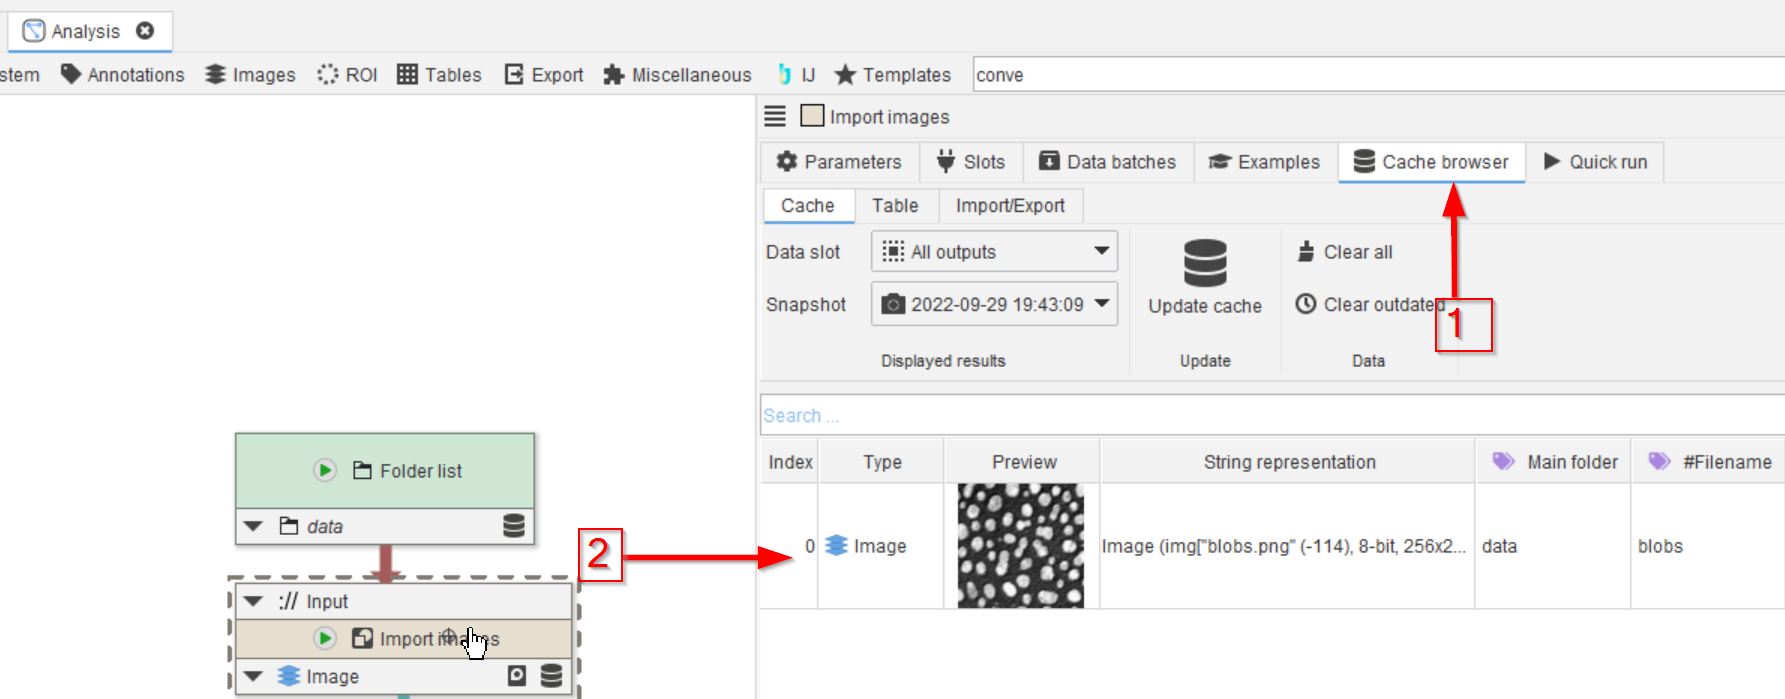Viewport: 1785px width, 699px height.
Task: Click the Clear outdated button
Action: tap(1368, 304)
